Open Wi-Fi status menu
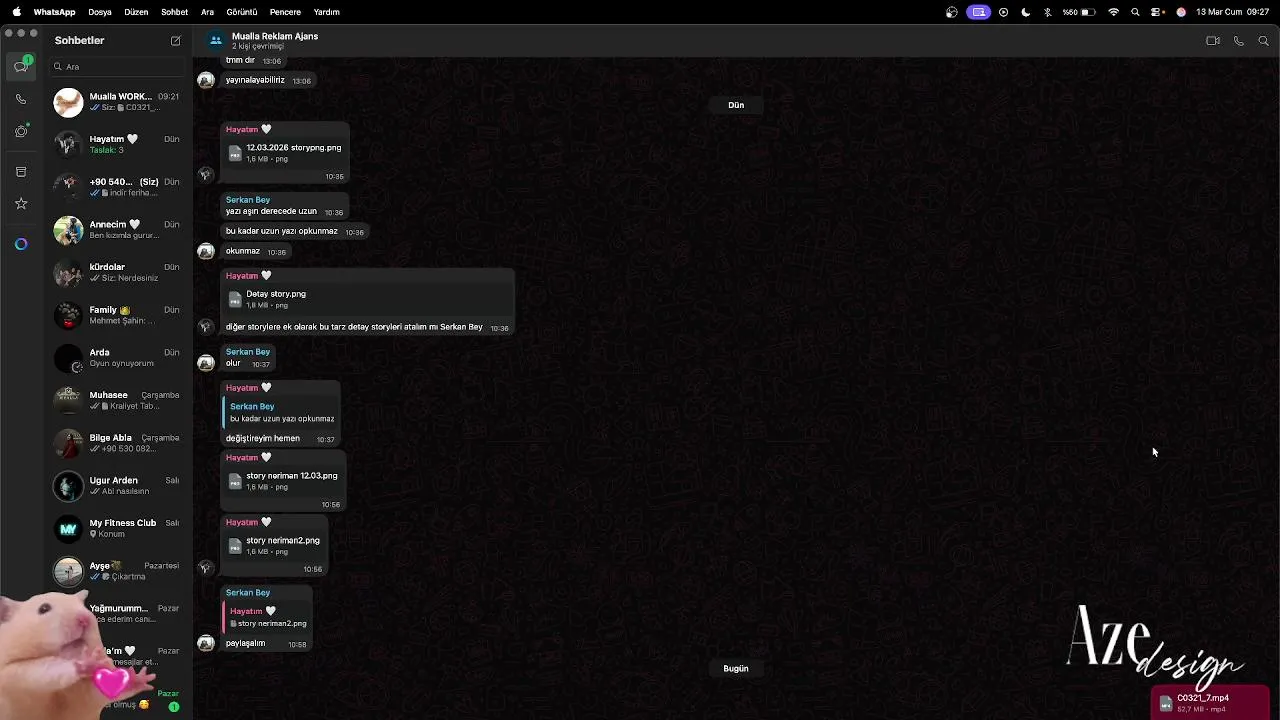Viewport: 1280px width, 720px height. click(x=1113, y=12)
